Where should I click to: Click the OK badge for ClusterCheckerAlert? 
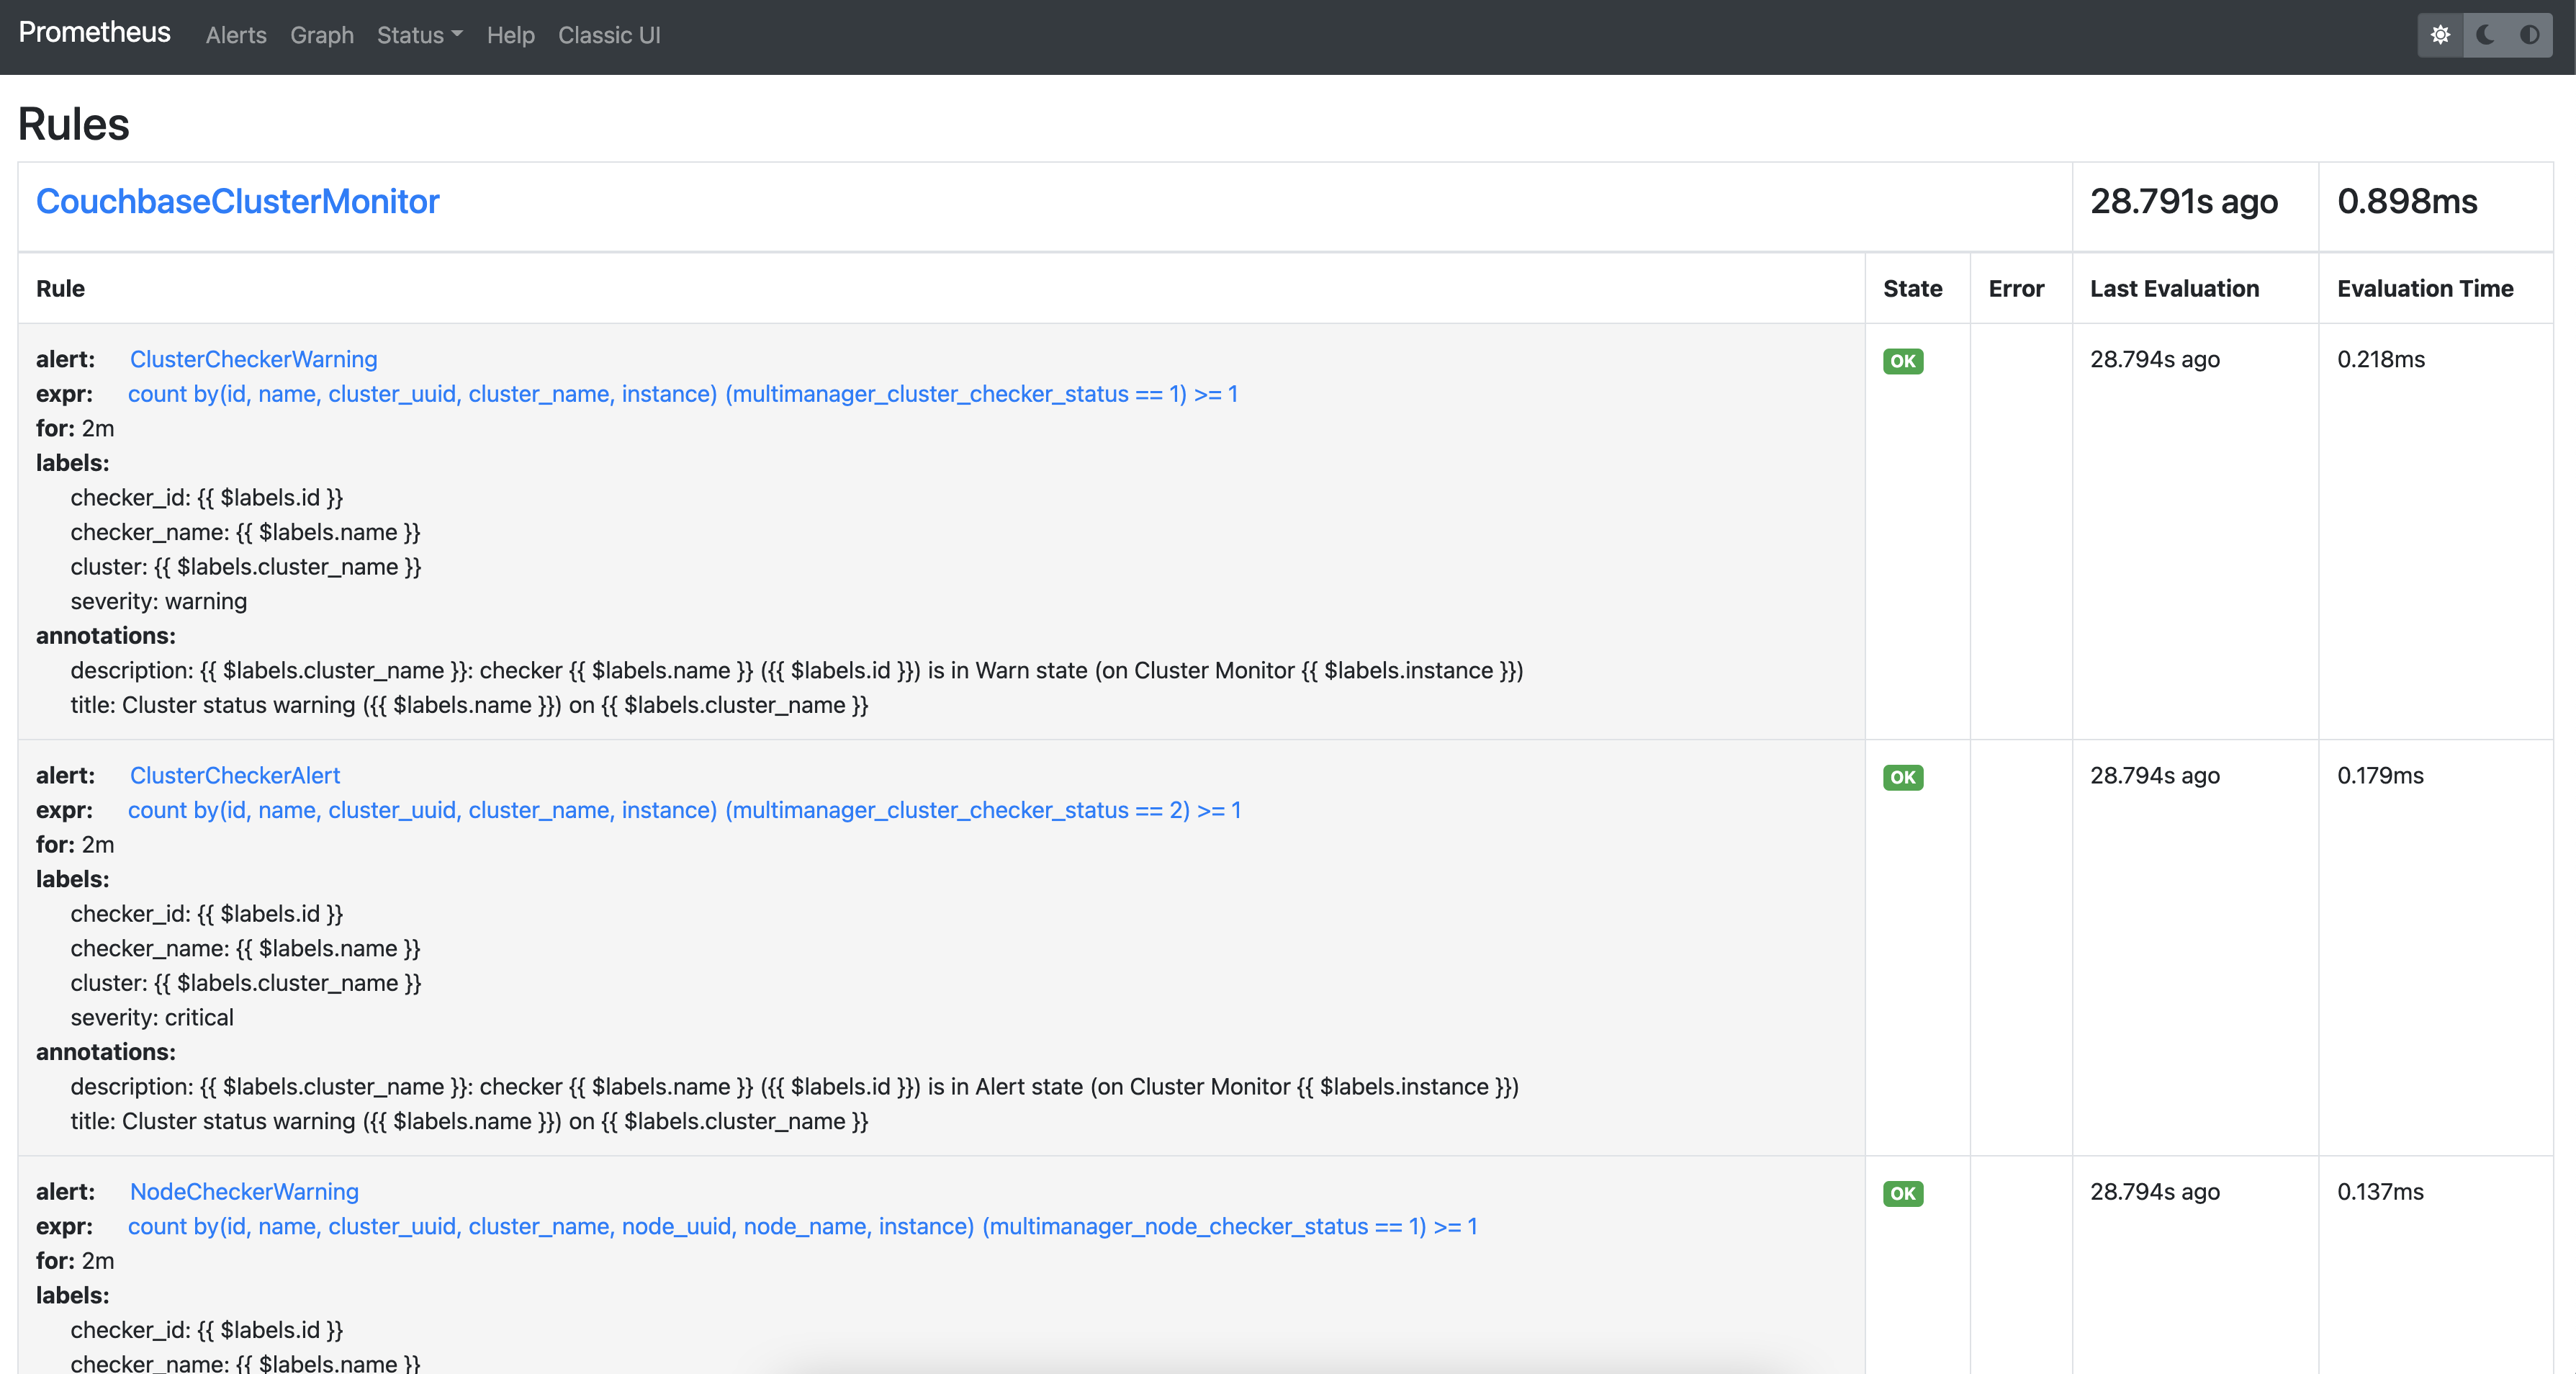[x=1903, y=777]
